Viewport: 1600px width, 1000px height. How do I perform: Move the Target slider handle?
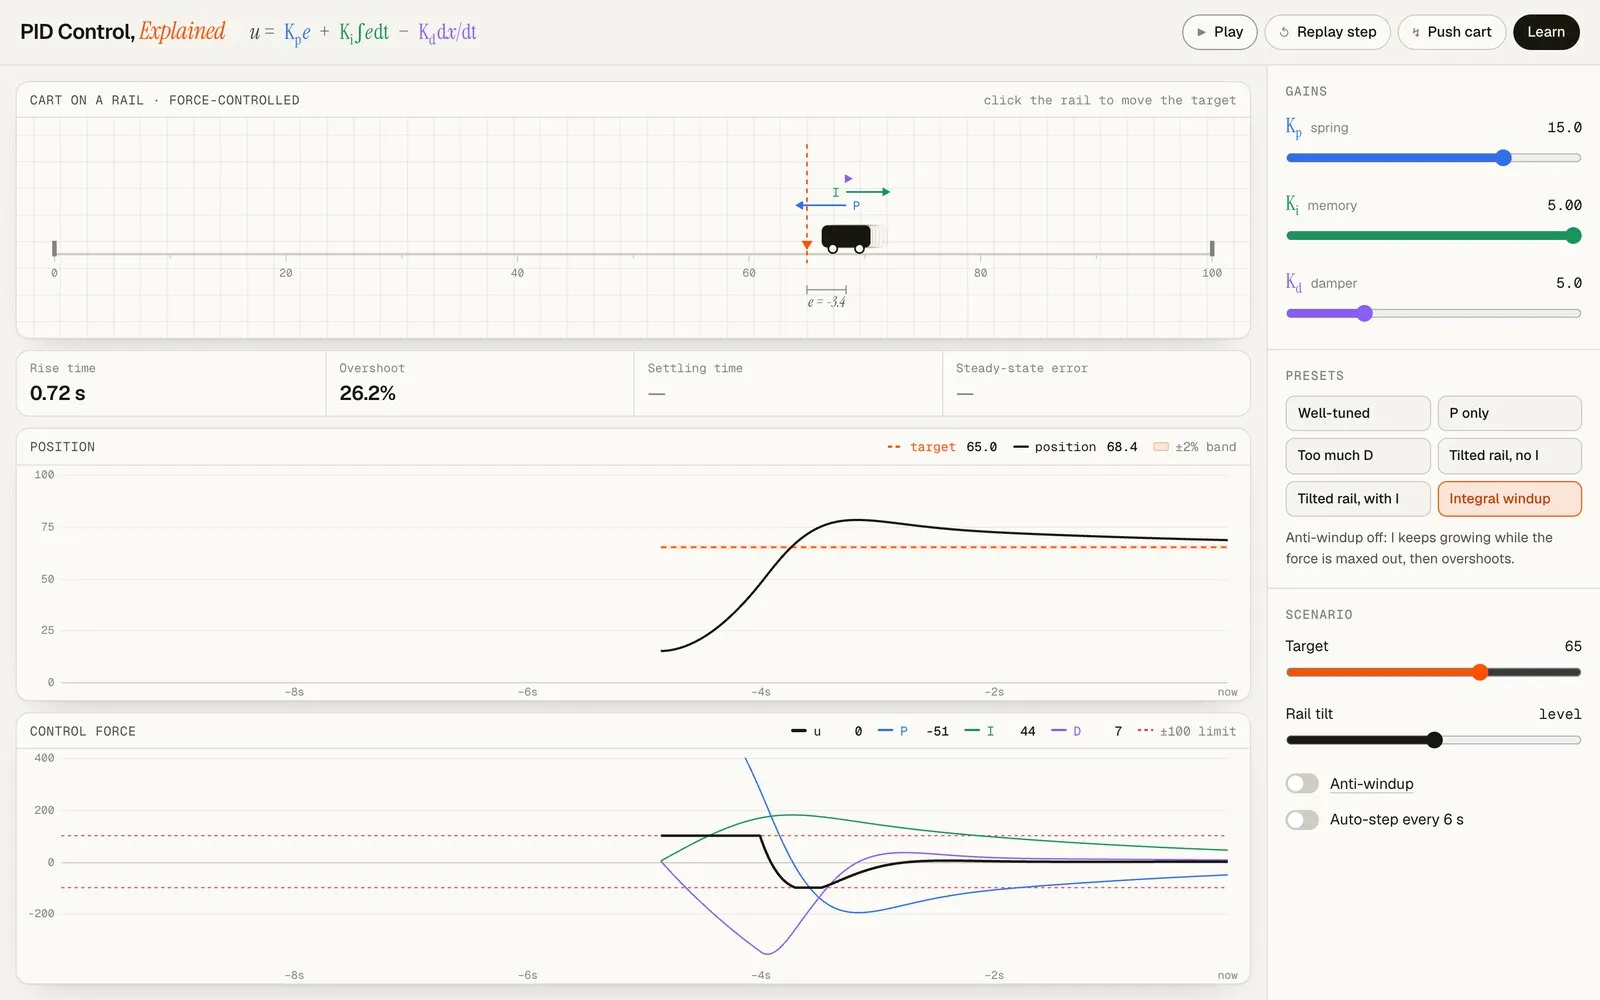[x=1480, y=672]
